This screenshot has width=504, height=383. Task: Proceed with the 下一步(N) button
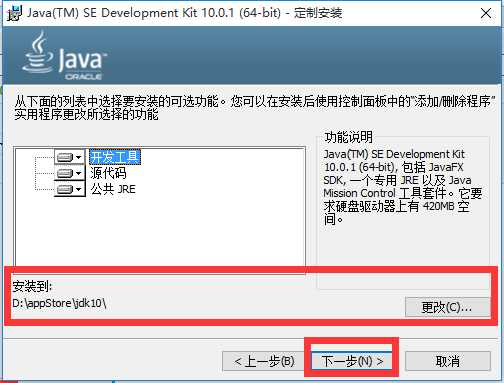click(352, 361)
